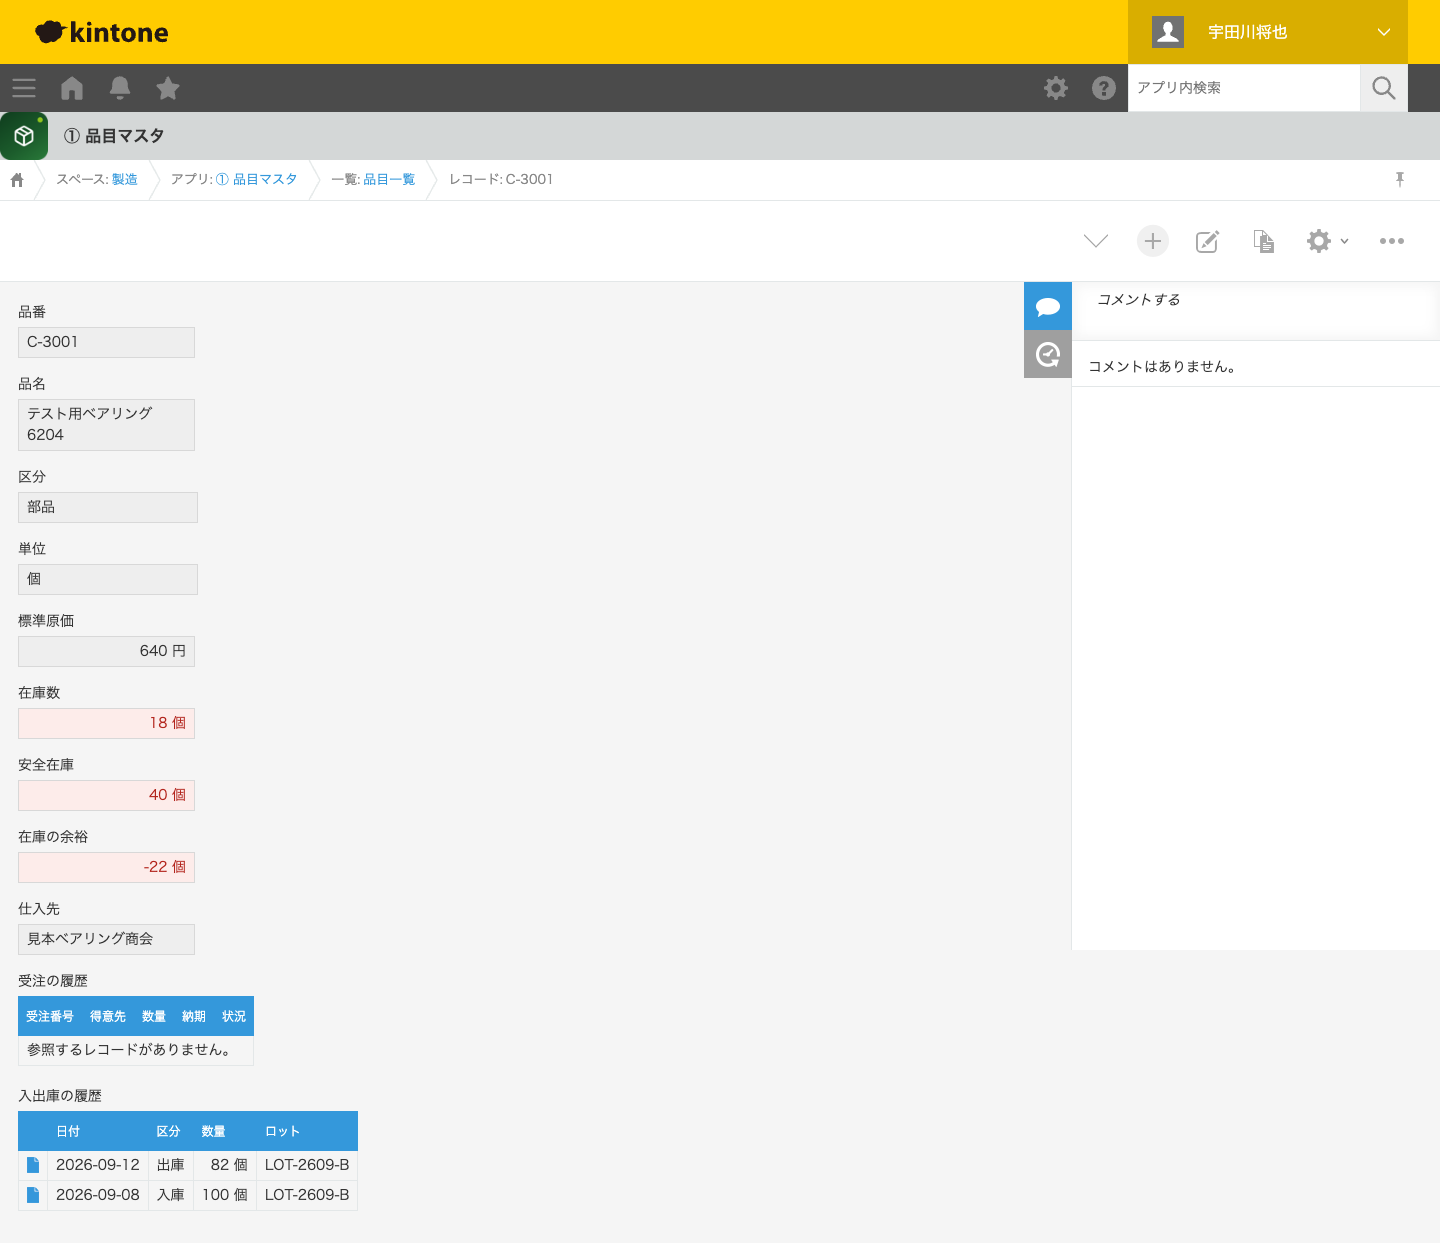Open record details for the 2026-09-12 row
The width and height of the screenshot is (1440, 1243).
pyautogui.click(x=33, y=1165)
